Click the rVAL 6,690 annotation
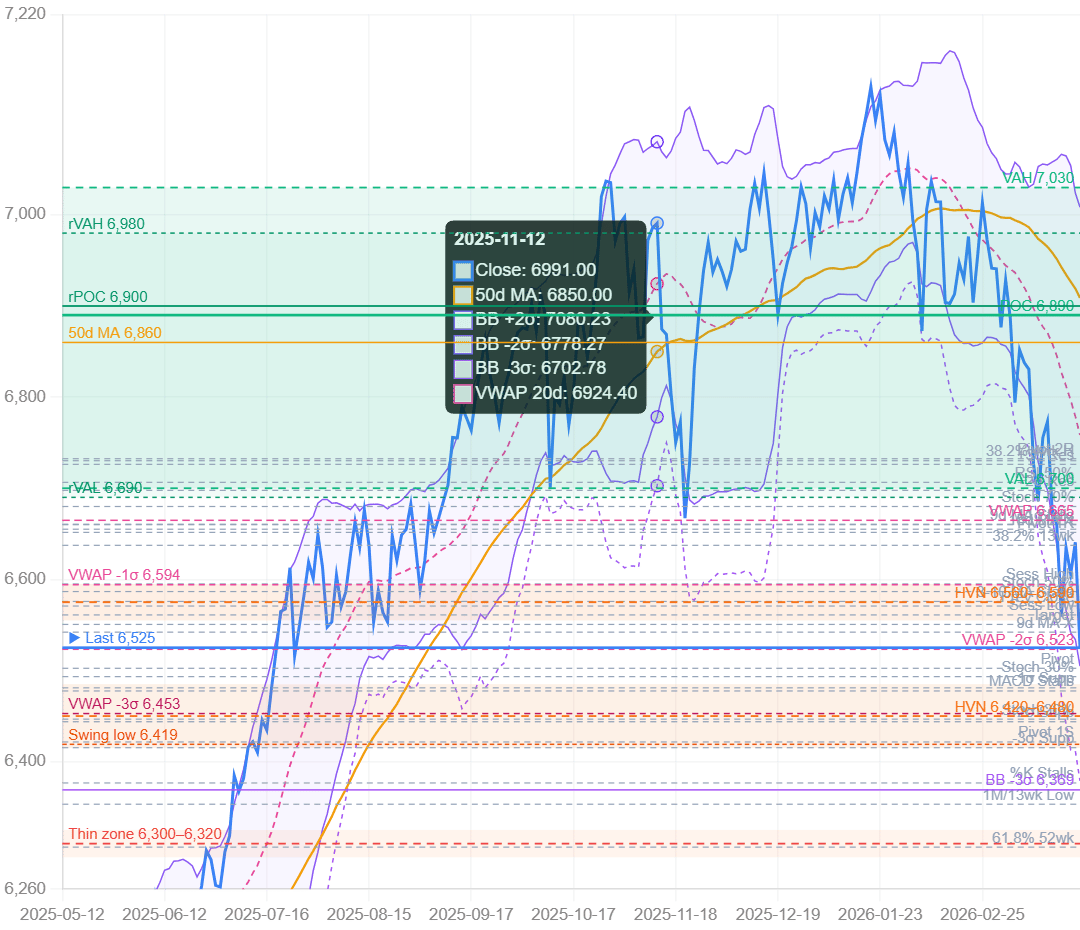The height and width of the screenshot is (930, 1080). (105, 488)
